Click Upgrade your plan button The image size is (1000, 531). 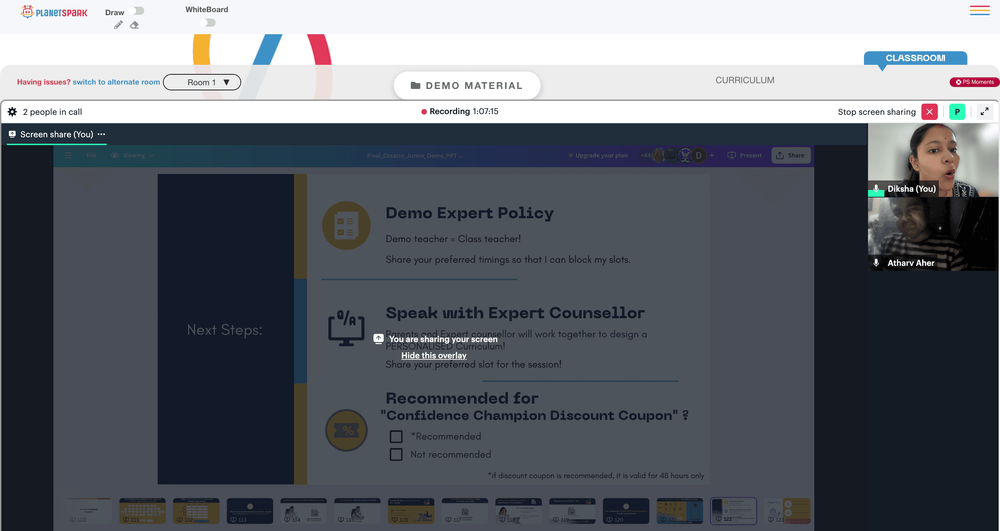click(598, 156)
